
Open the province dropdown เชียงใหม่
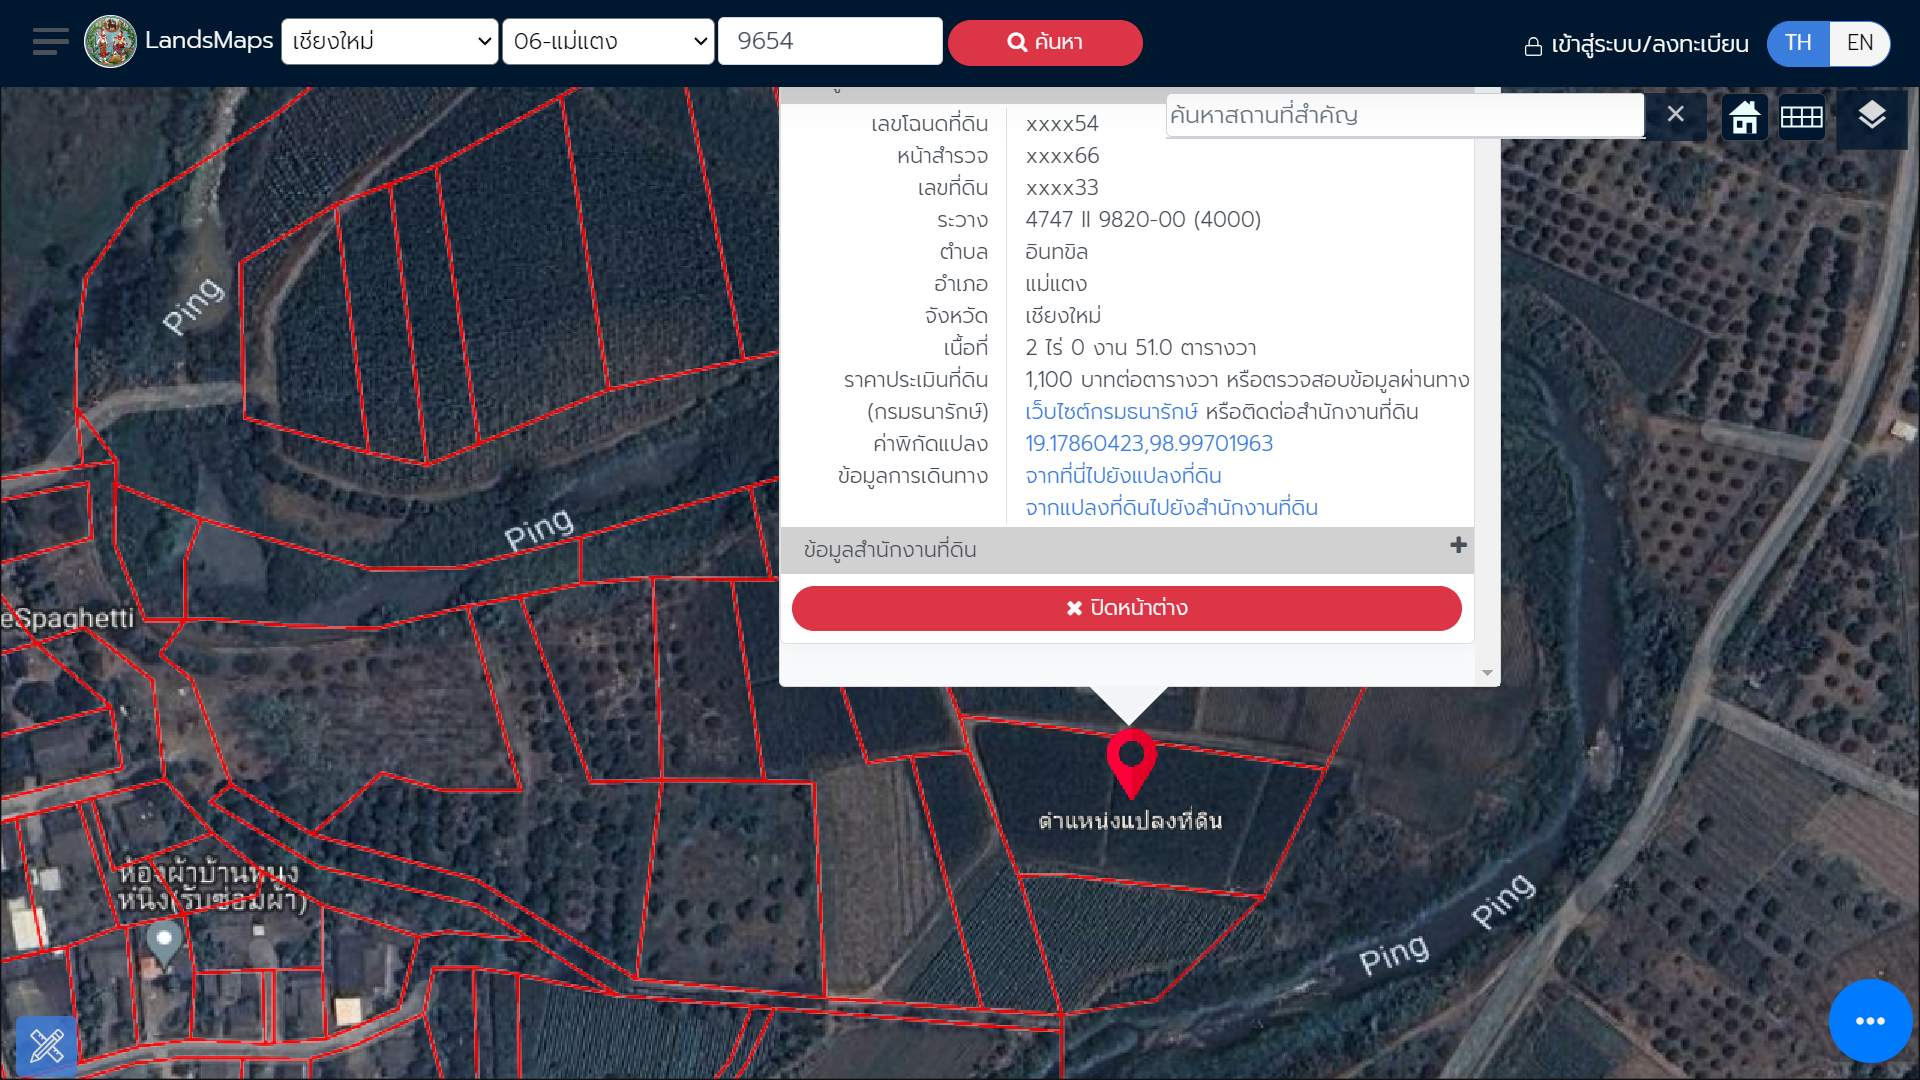pos(390,42)
